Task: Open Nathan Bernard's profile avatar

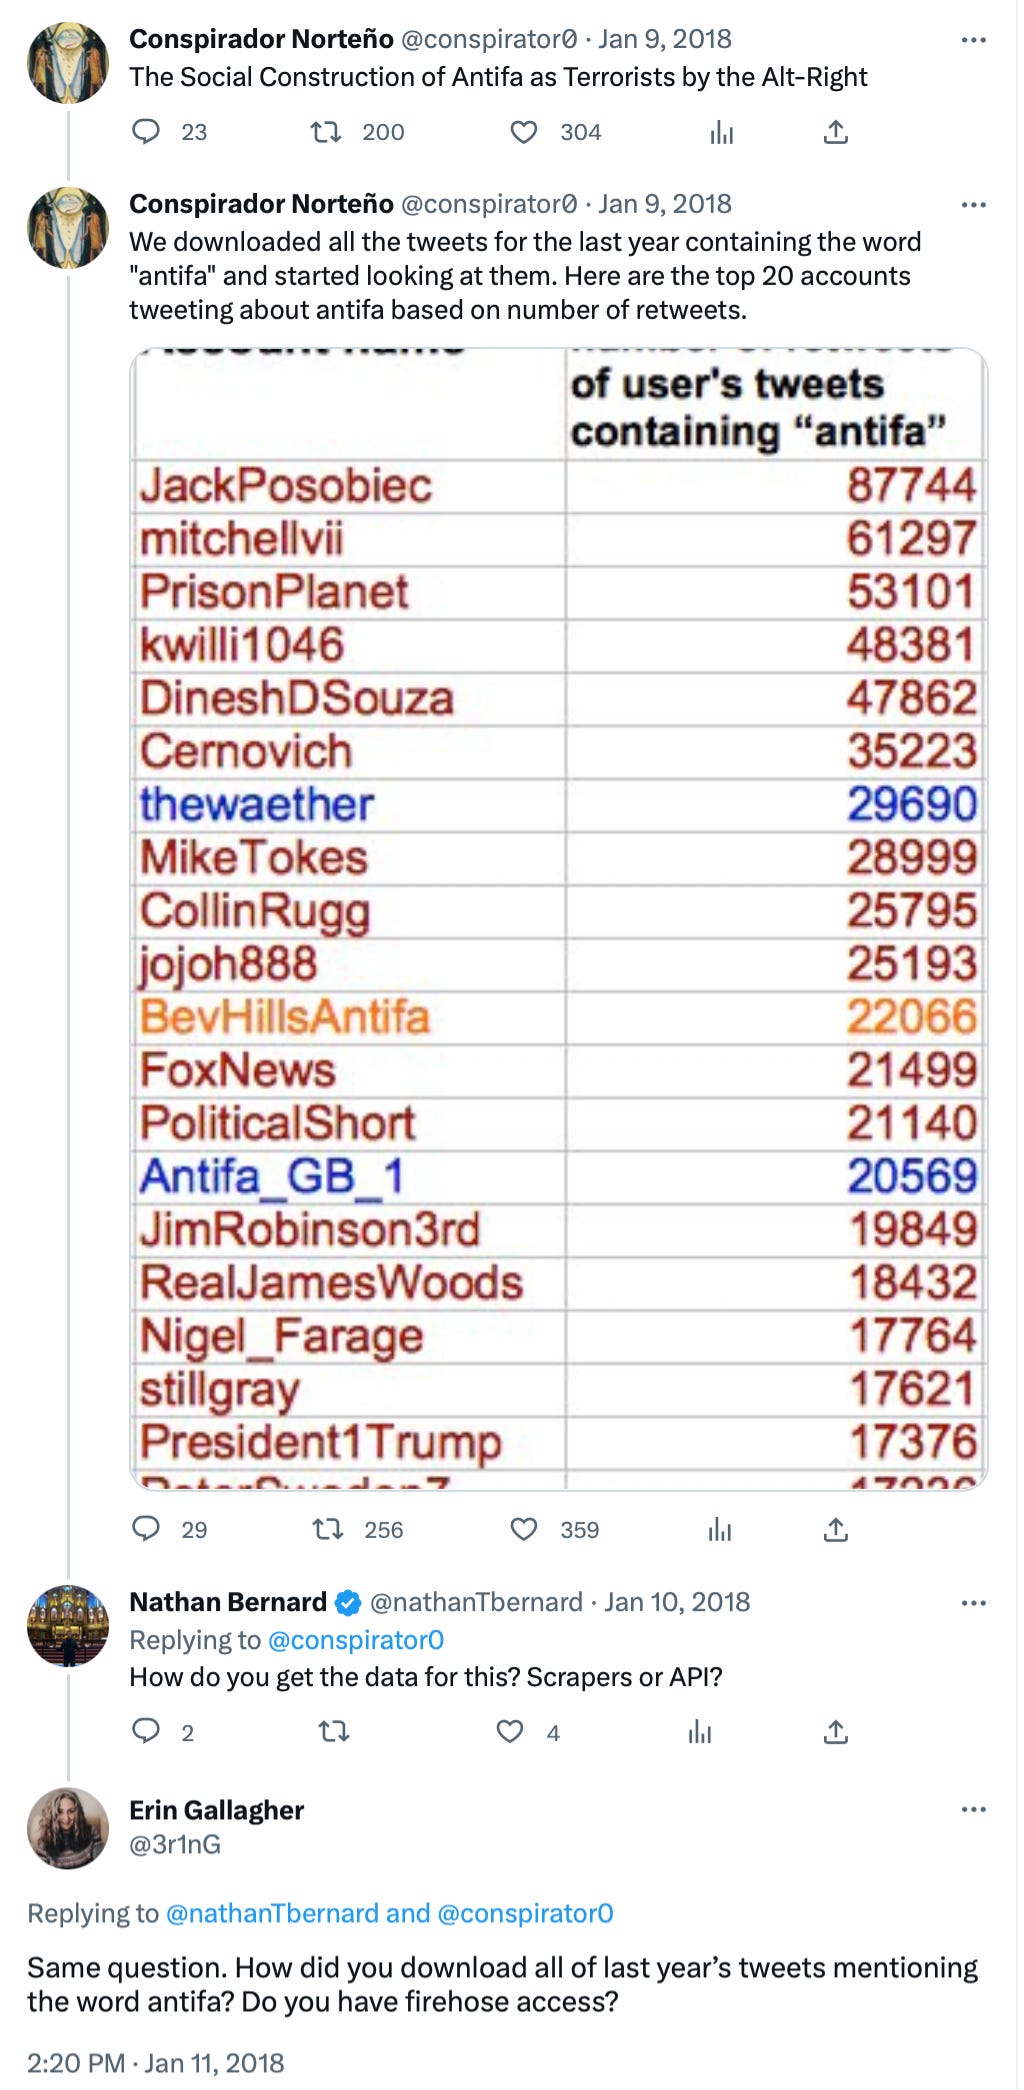Action: pyautogui.click(x=68, y=1625)
